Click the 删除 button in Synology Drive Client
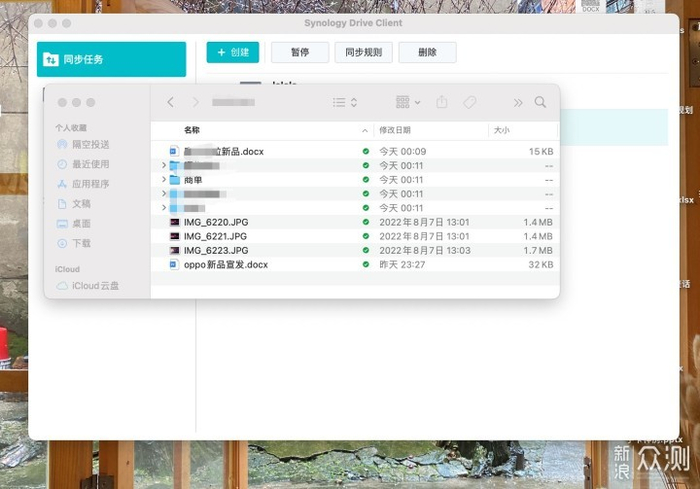Viewport: 700px width, 489px height. (x=427, y=52)
